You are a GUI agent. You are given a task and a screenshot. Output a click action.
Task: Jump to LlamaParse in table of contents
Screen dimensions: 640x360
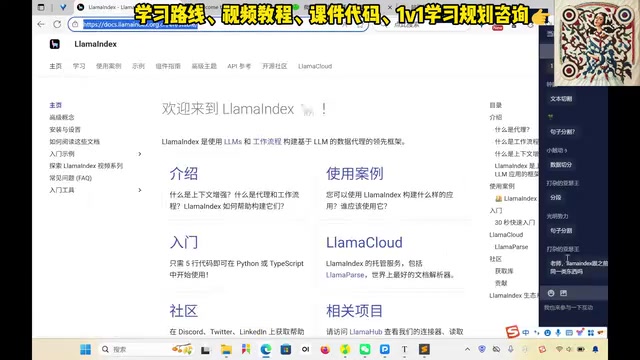point(511,247)
